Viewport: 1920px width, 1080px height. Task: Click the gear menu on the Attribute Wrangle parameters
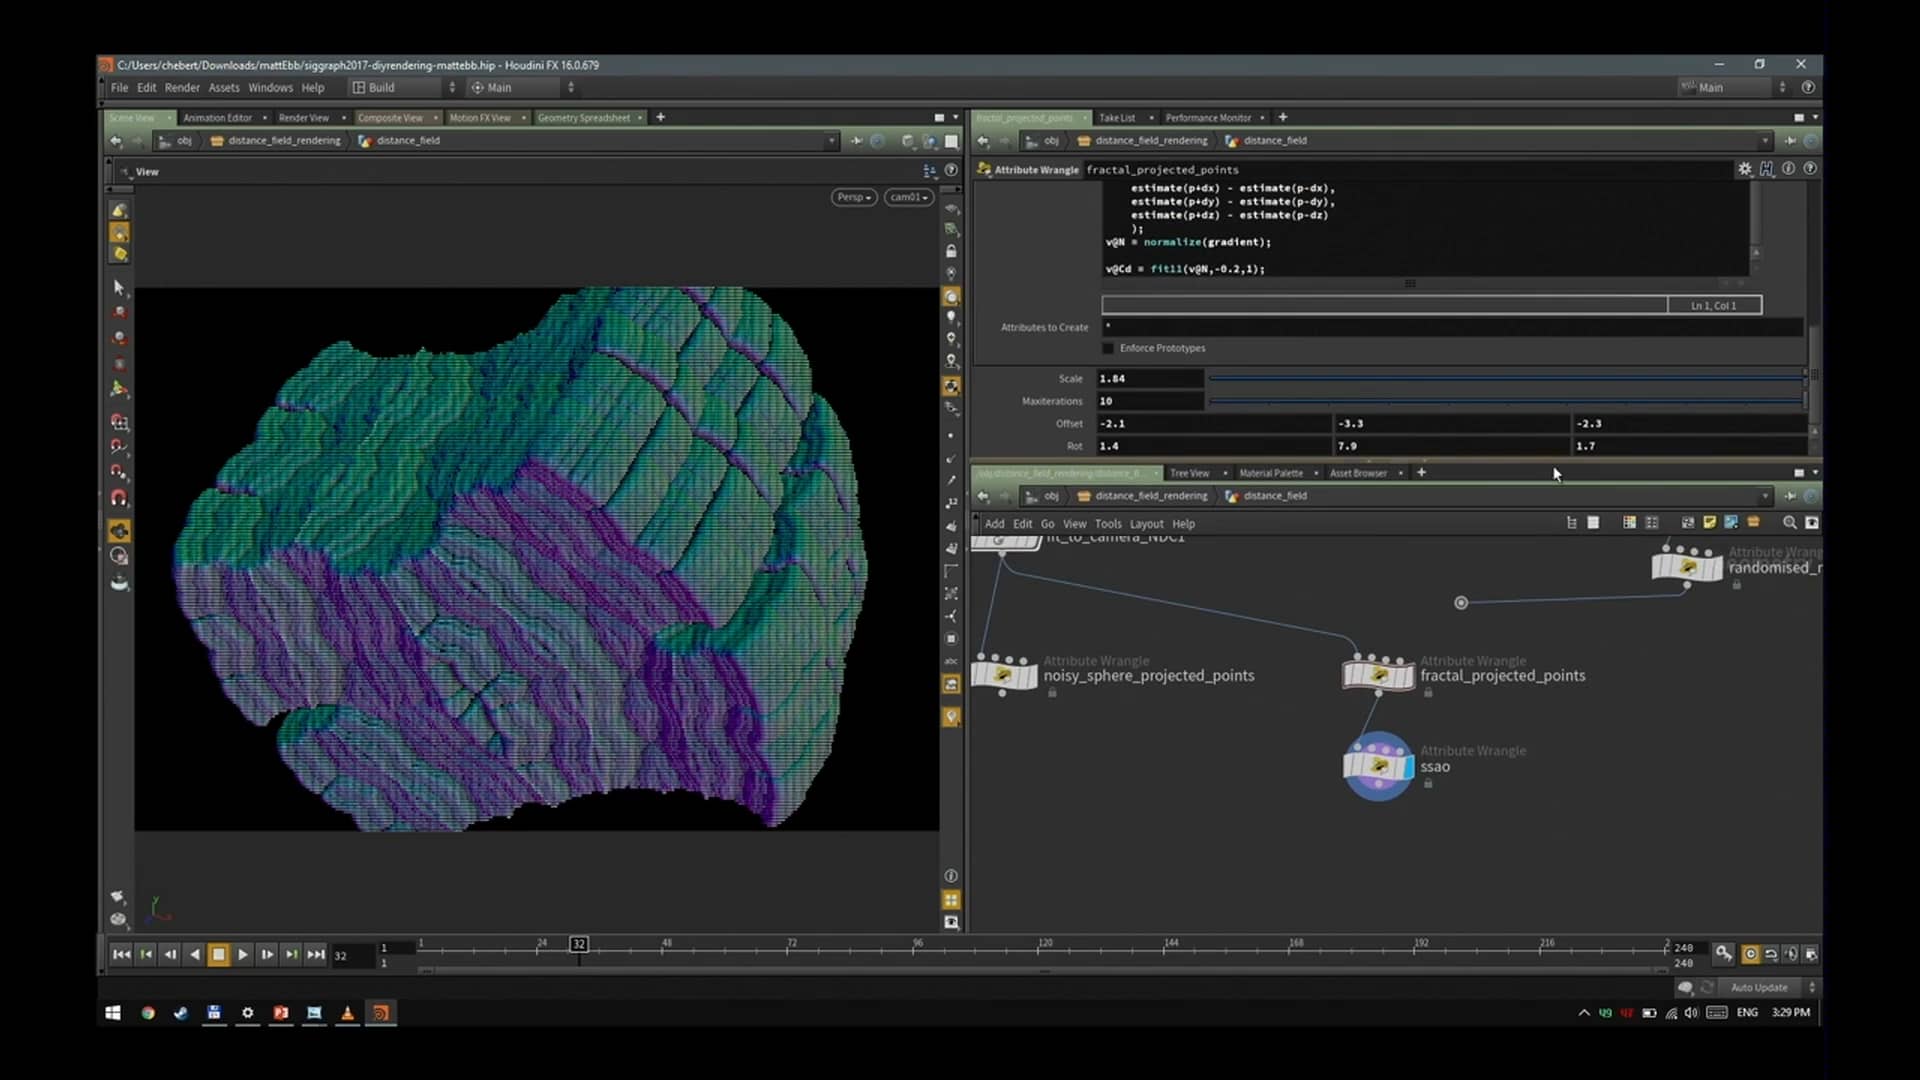[1745, 169]
